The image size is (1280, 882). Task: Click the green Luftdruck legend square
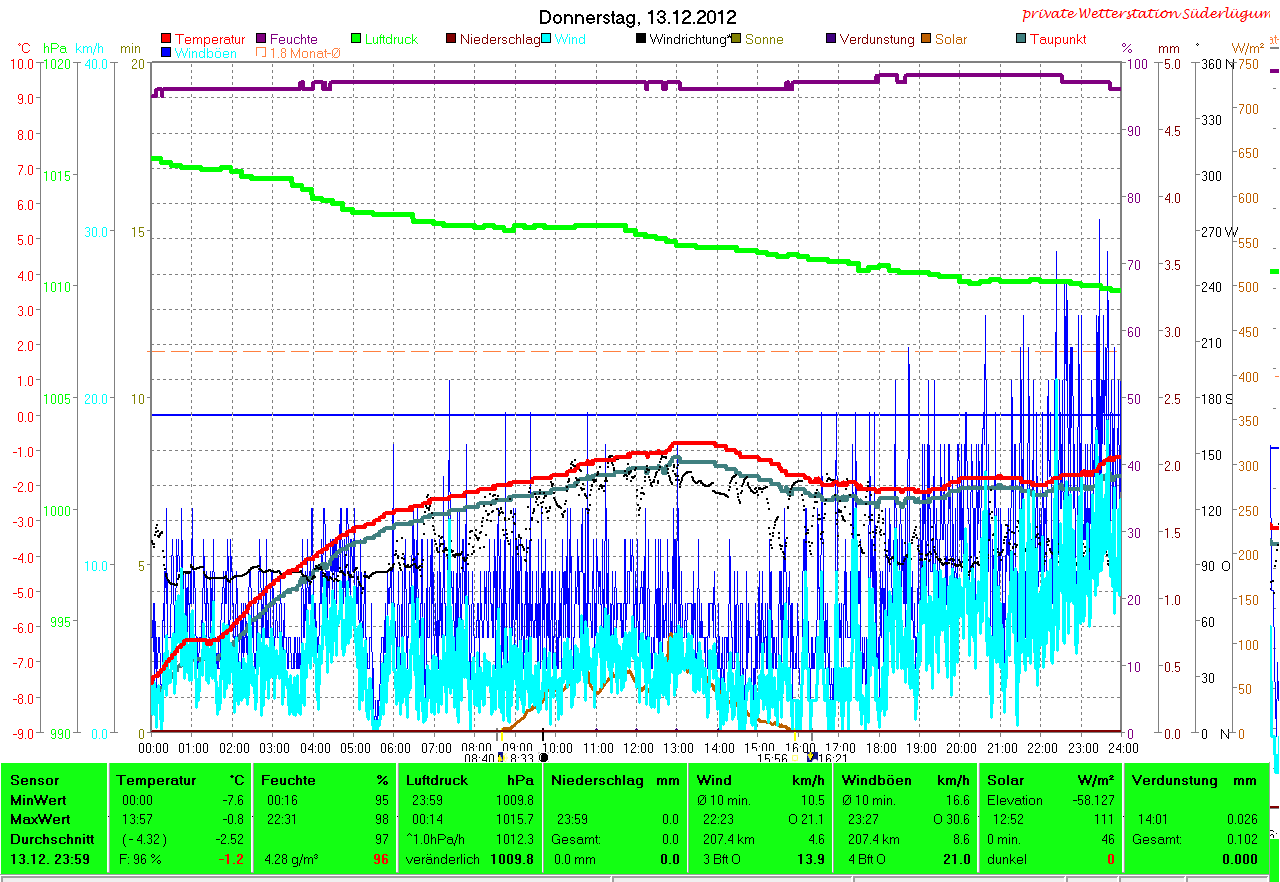[355, 40]
